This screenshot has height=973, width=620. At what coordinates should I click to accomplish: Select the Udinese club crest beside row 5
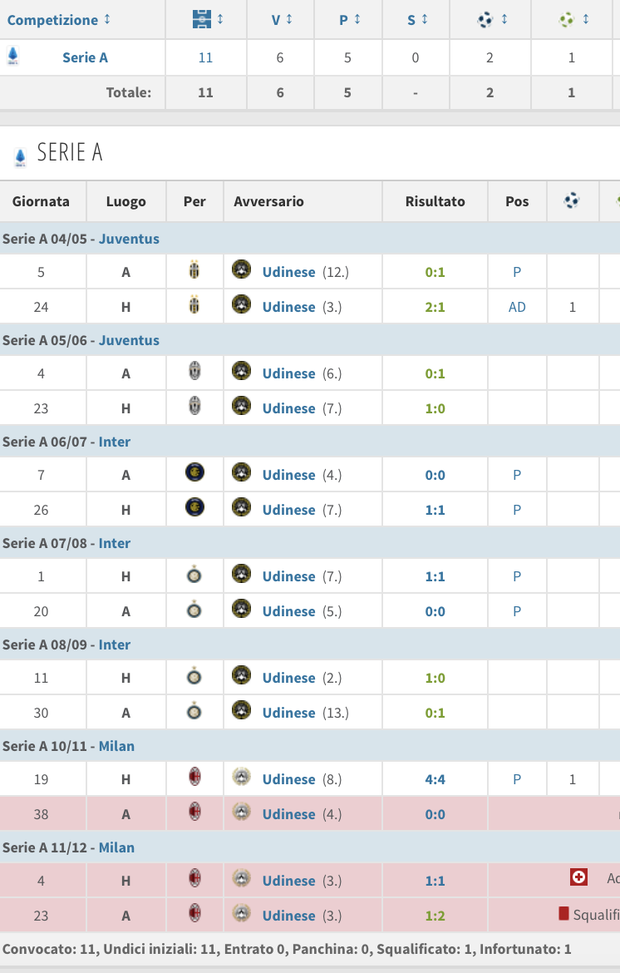pos(241,271)
